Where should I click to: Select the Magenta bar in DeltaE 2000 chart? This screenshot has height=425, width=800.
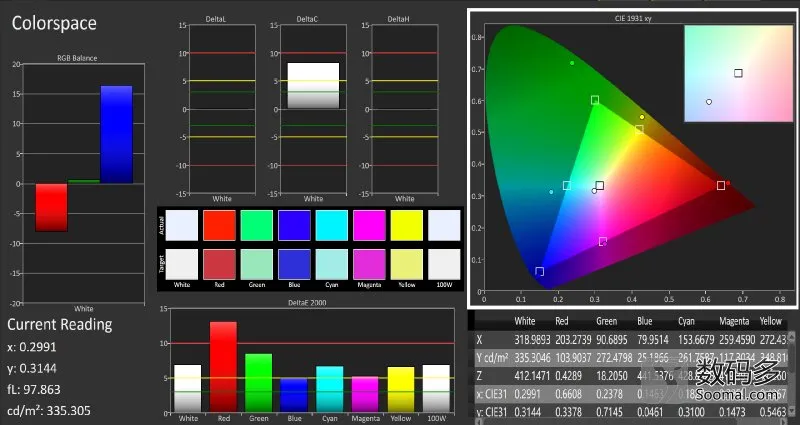pos(365,394)
